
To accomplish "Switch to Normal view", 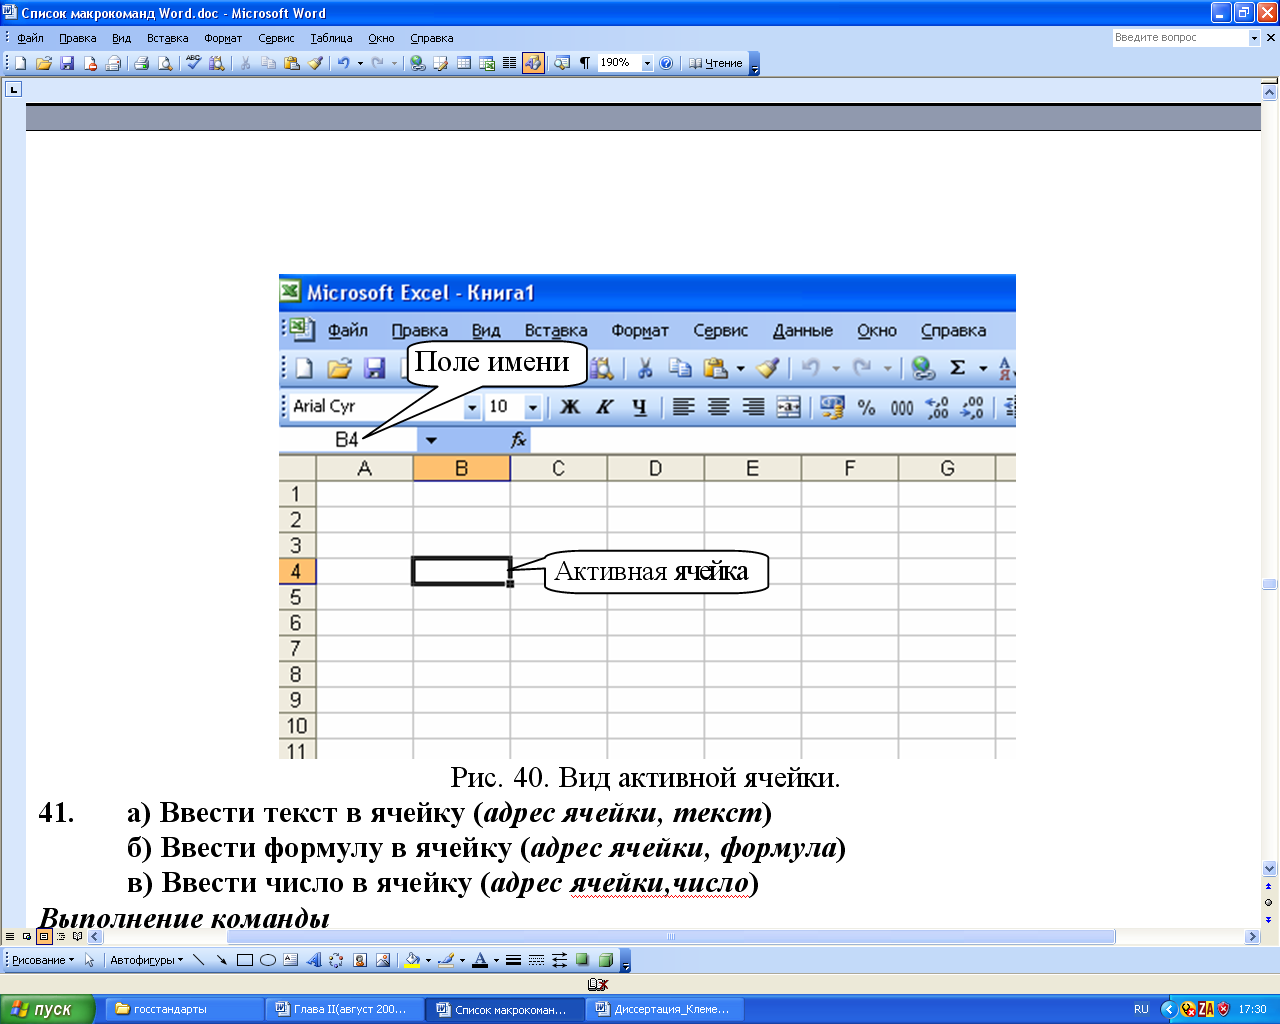I will (x=10, y=937).
